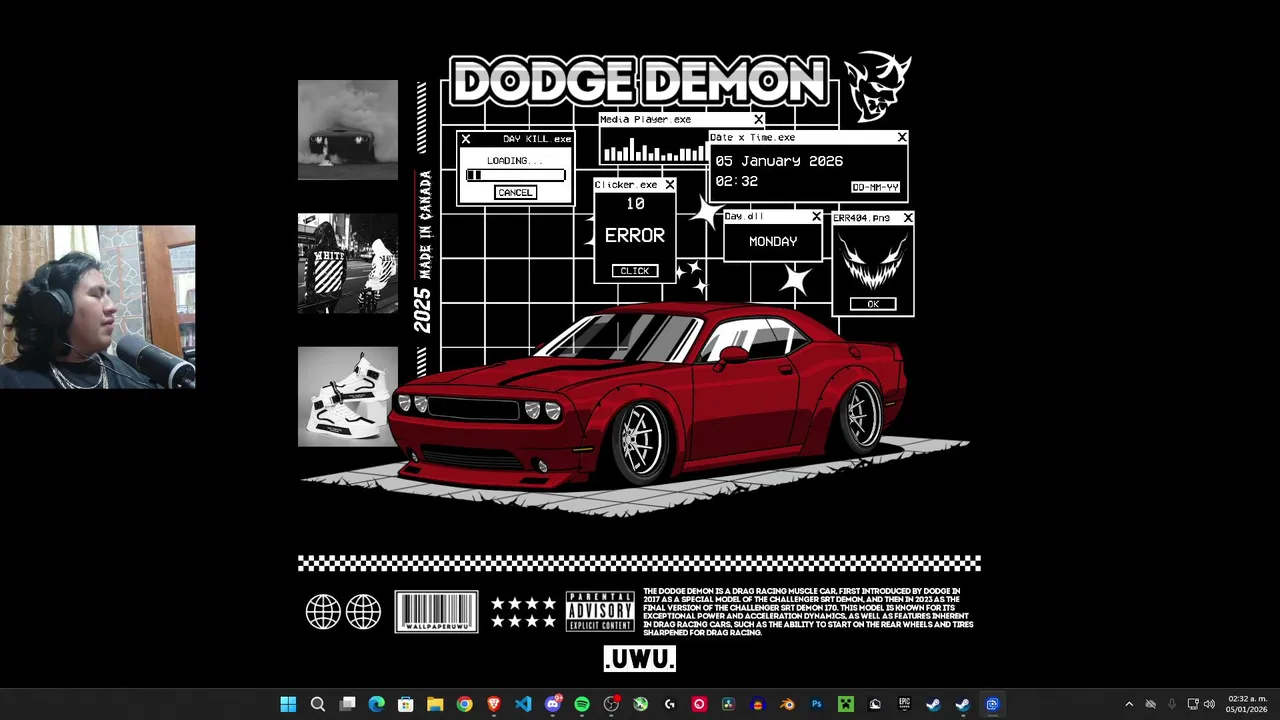The width and height of the screenshot is (1280, 720).
Task: Open network settings tray icon
Action: click(1192, 704)
